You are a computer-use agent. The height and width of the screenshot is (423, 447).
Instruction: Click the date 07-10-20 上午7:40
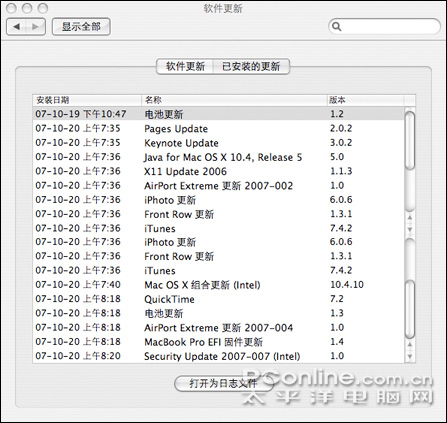click(78, 285)
